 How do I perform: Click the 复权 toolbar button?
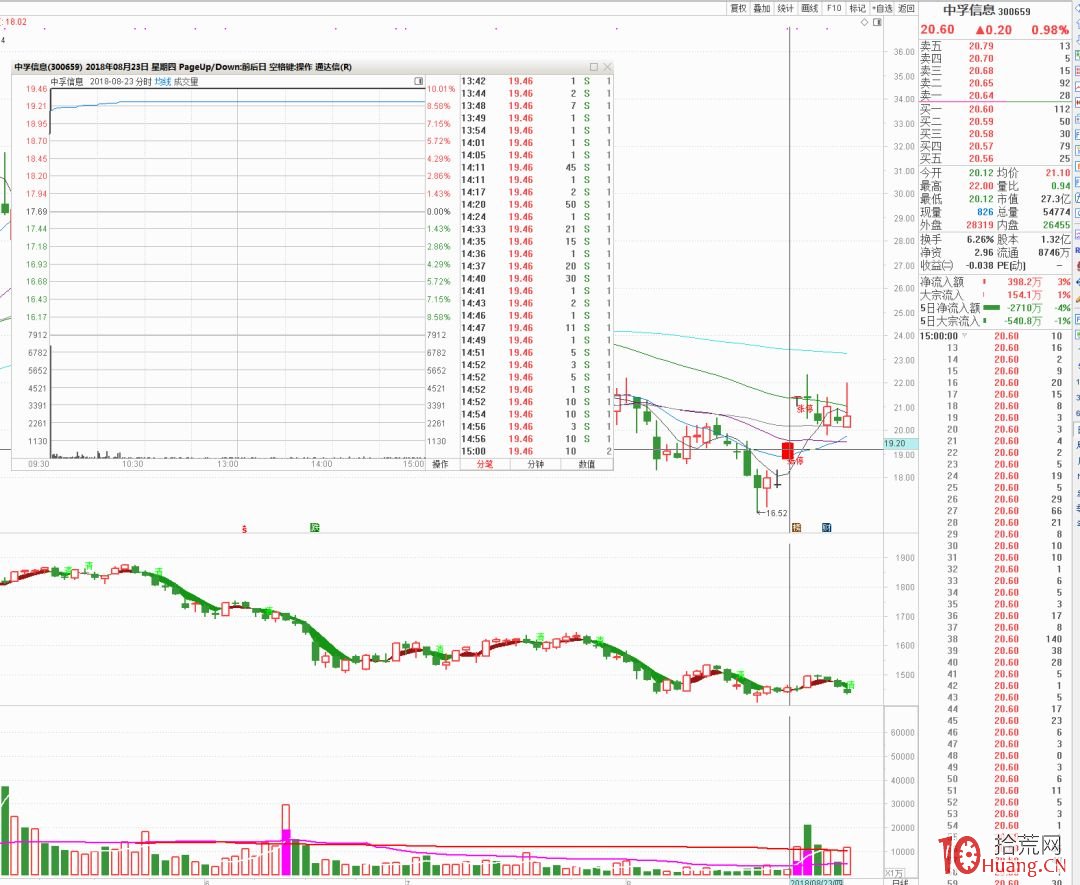[x=738, y=8]
